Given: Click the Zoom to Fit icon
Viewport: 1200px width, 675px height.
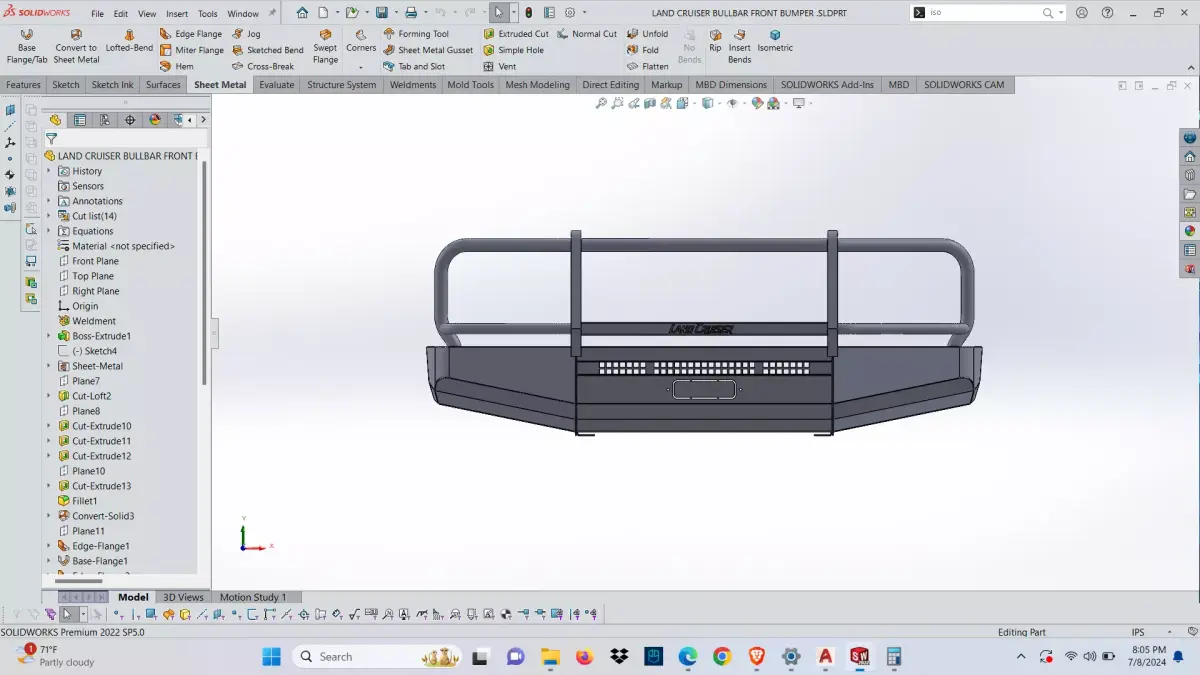Looking at the screenshot, I should [x=601, y=103].
